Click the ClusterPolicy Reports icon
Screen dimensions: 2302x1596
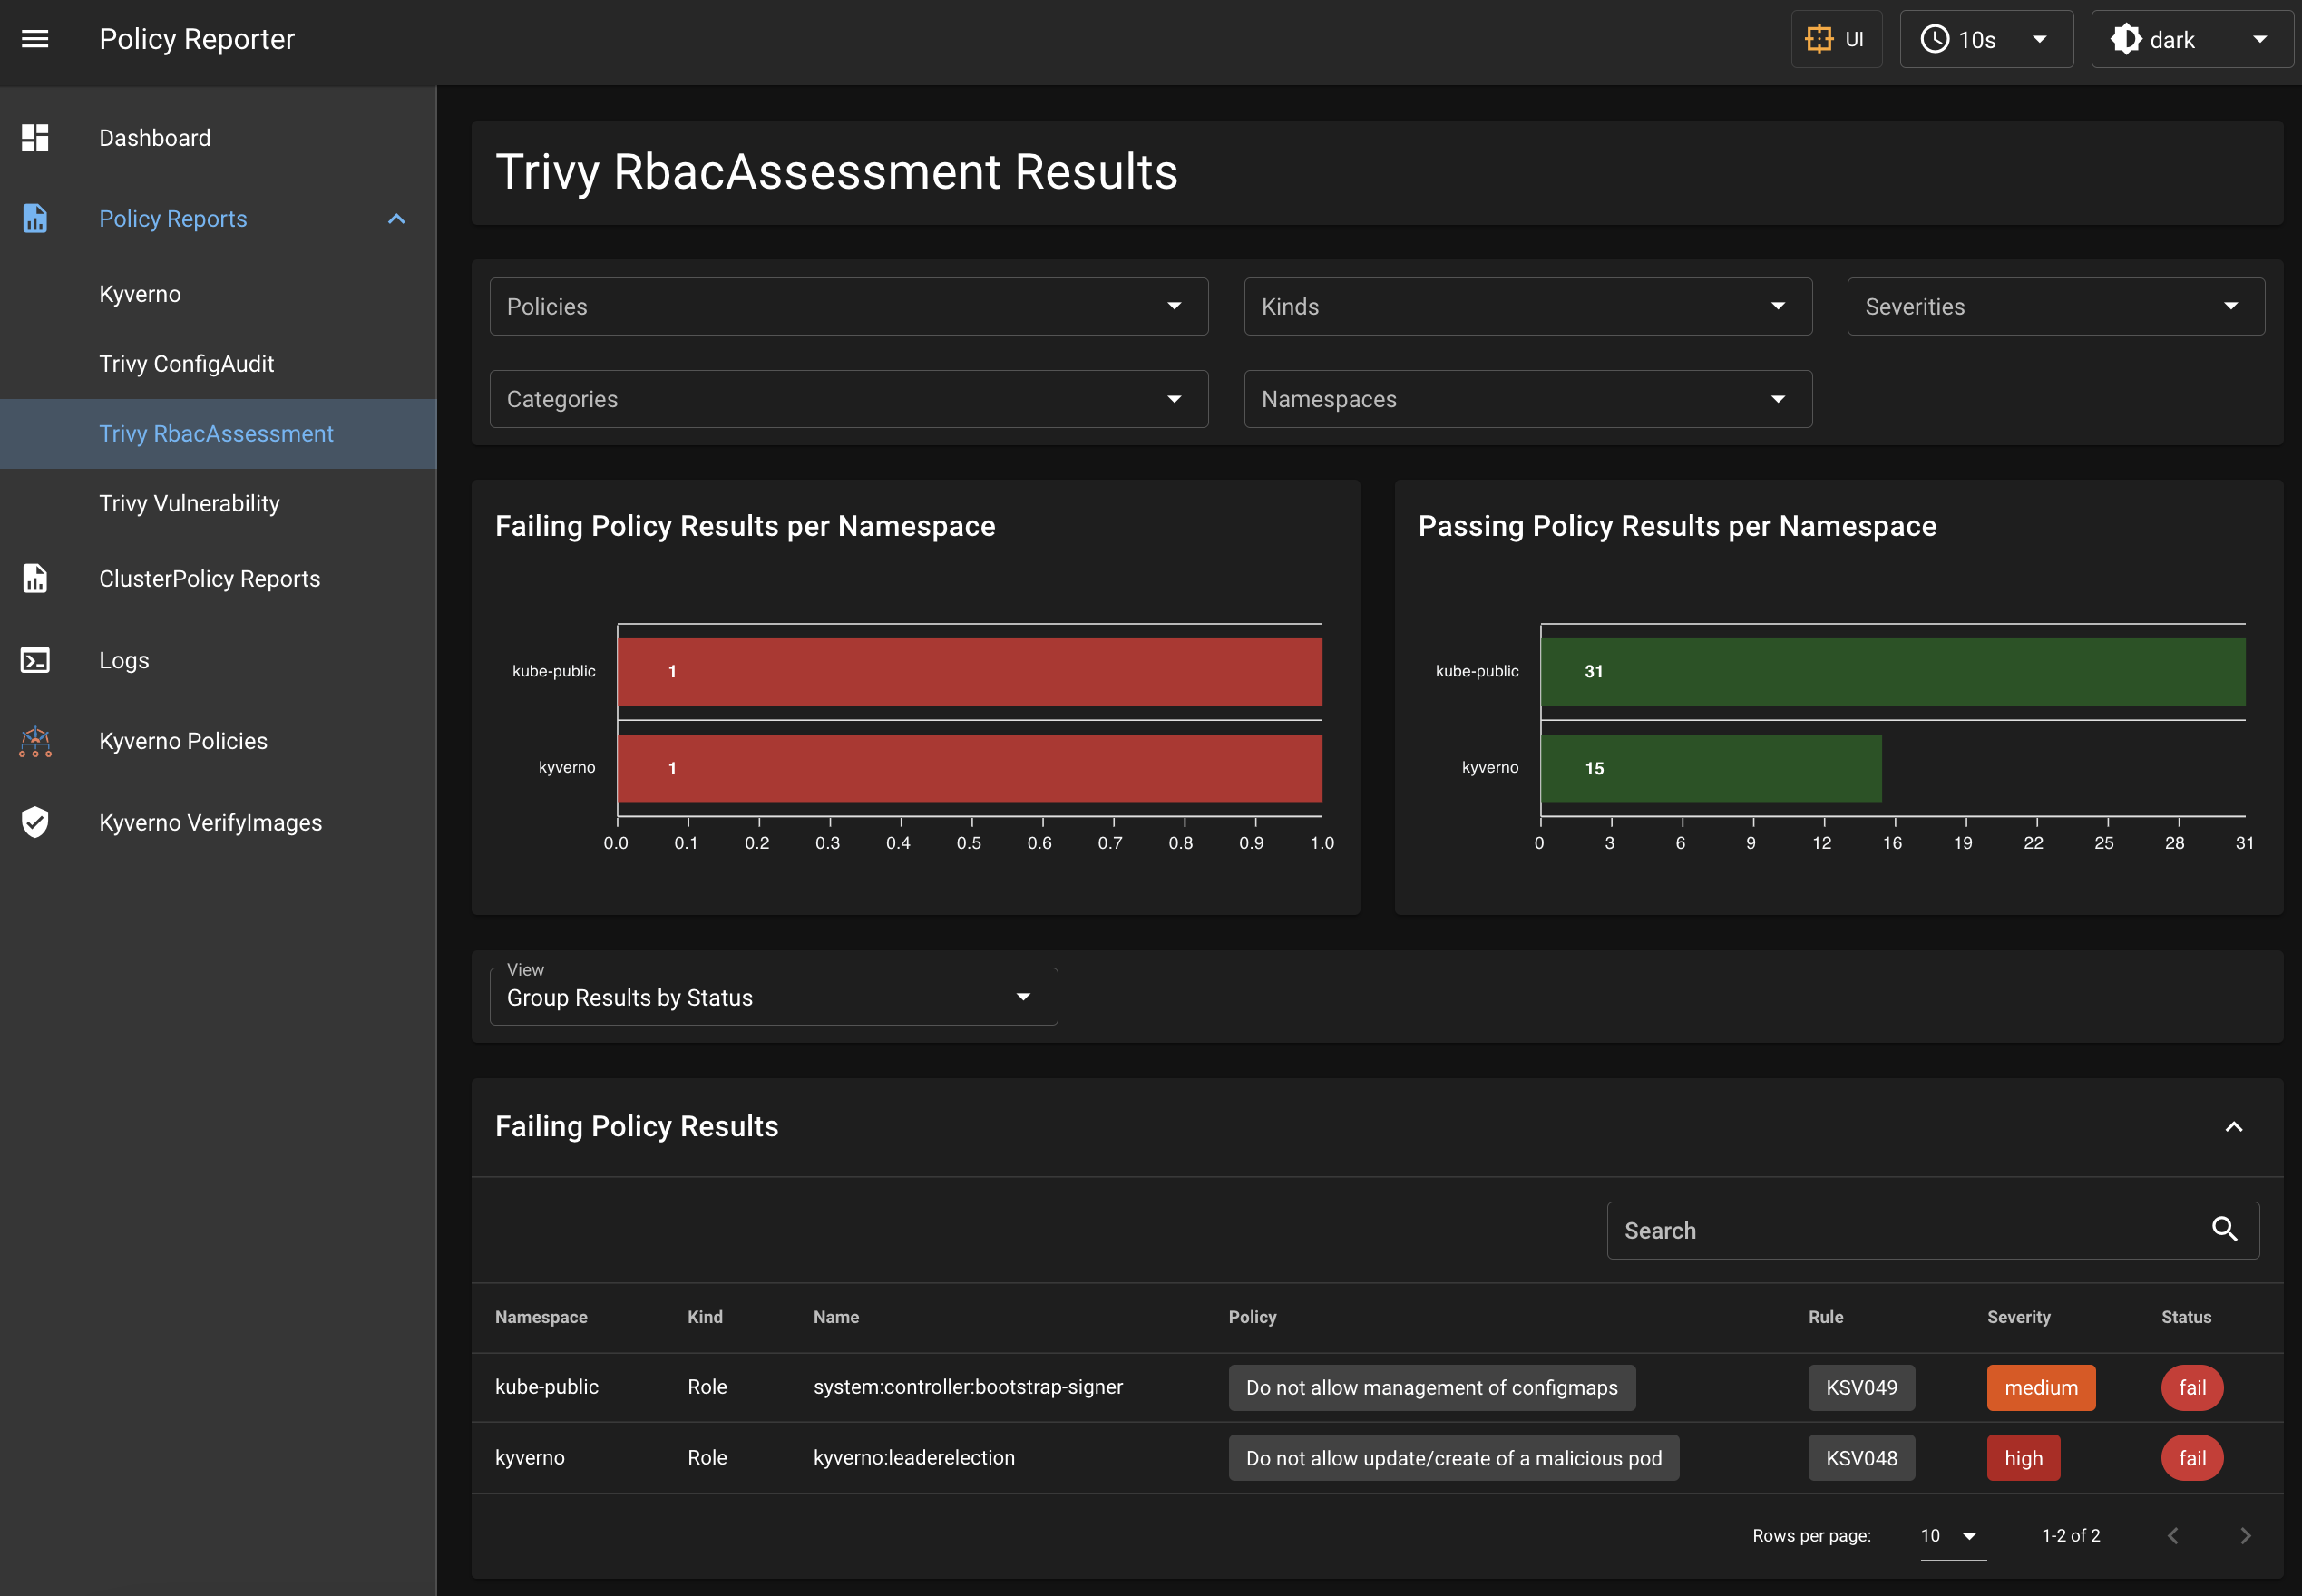(35, 578)
